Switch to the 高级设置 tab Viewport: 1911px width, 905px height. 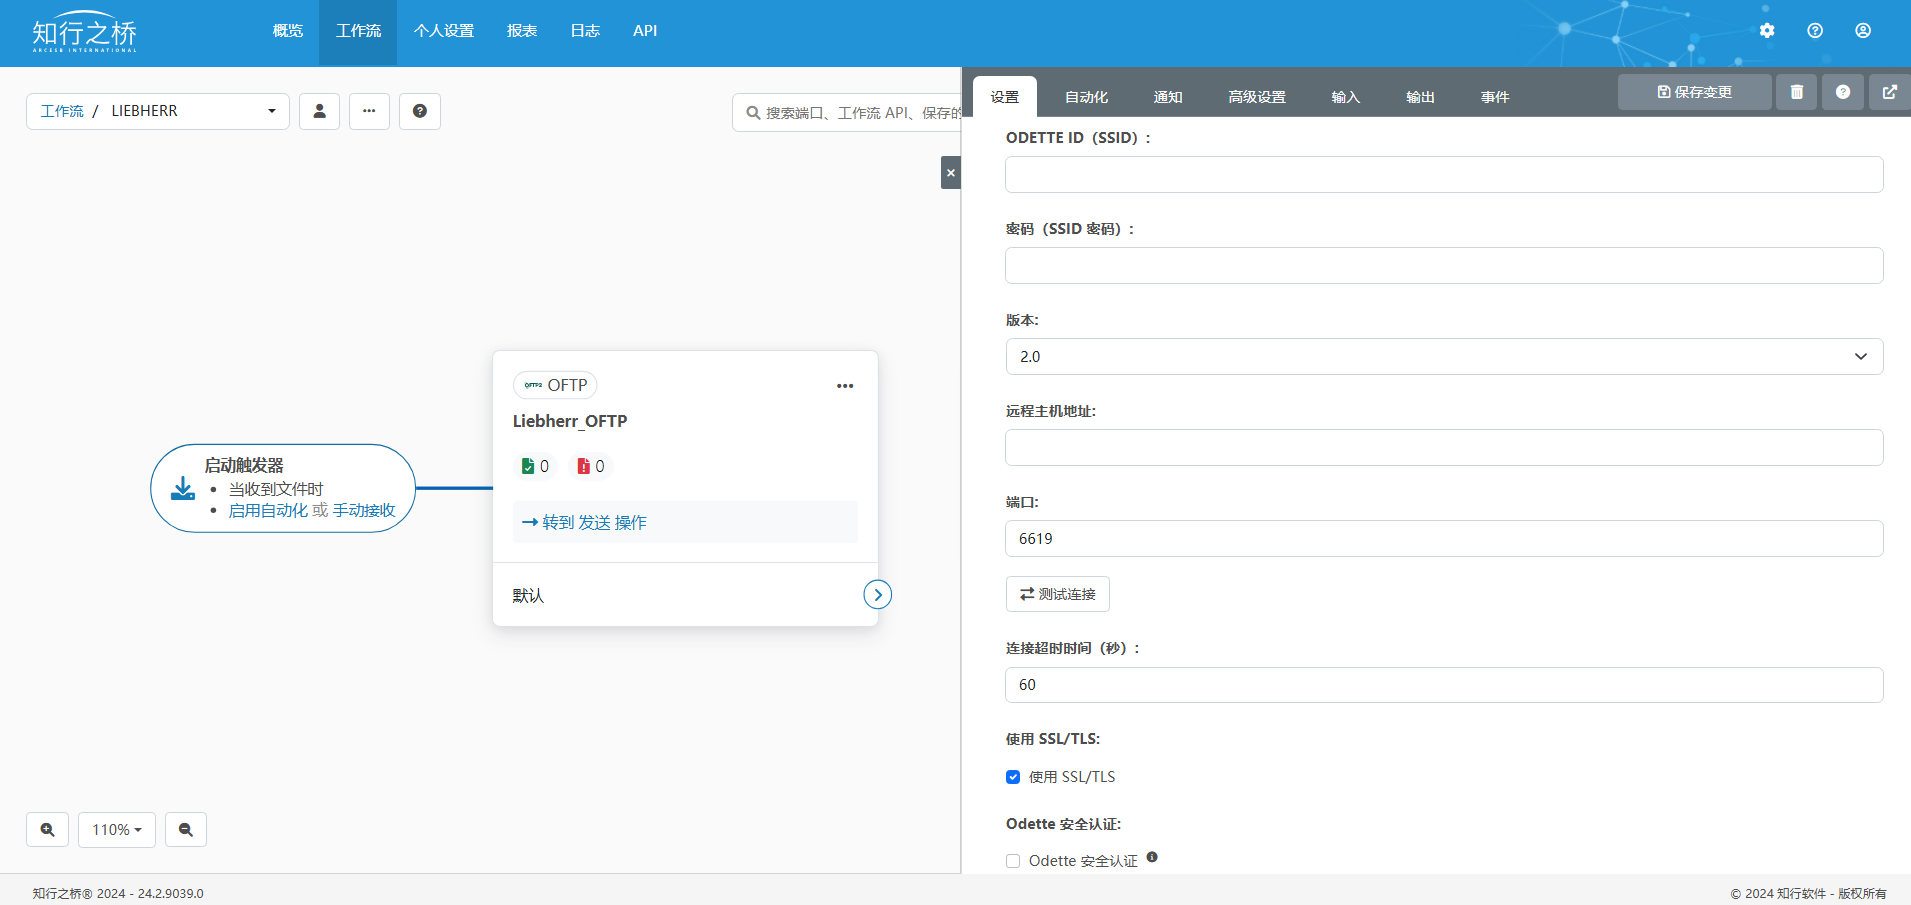pyautogui.click(x=1257, y=97)
